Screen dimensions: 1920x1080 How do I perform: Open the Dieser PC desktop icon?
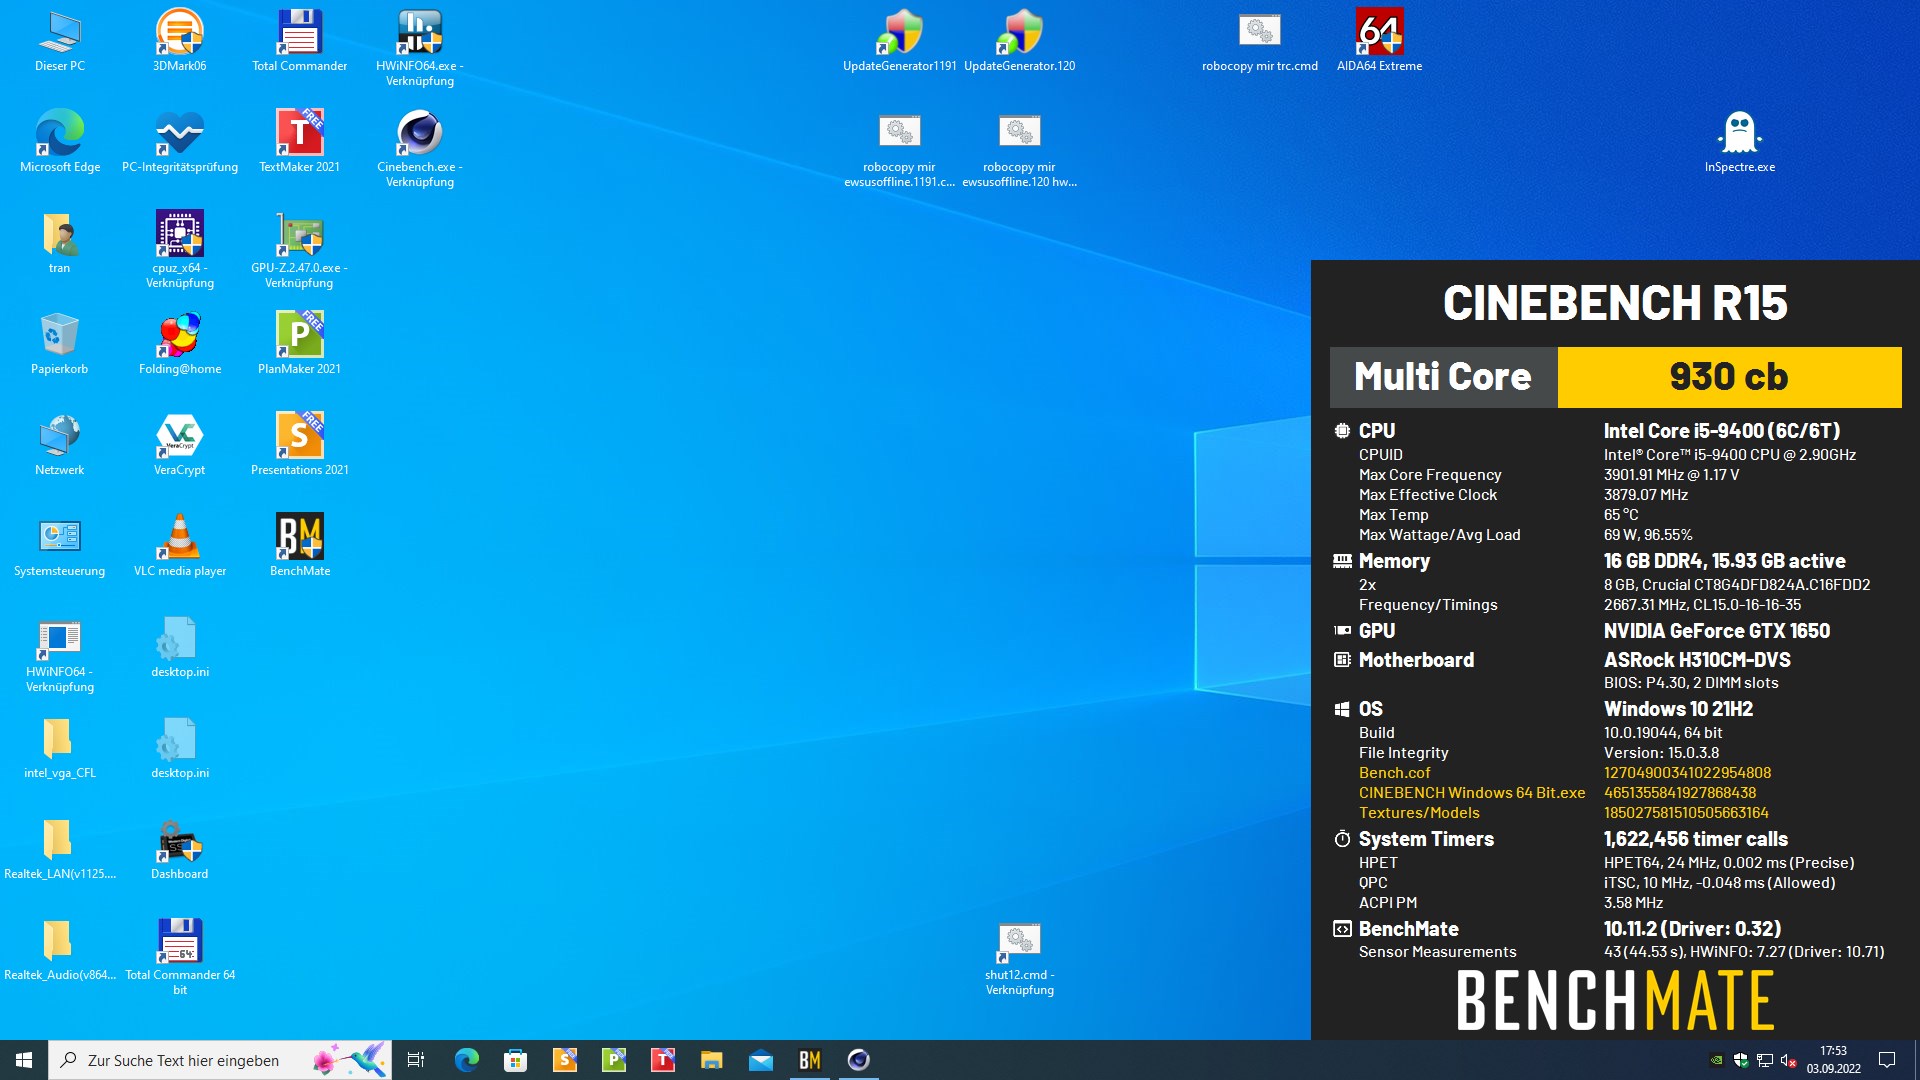point(60,41)
